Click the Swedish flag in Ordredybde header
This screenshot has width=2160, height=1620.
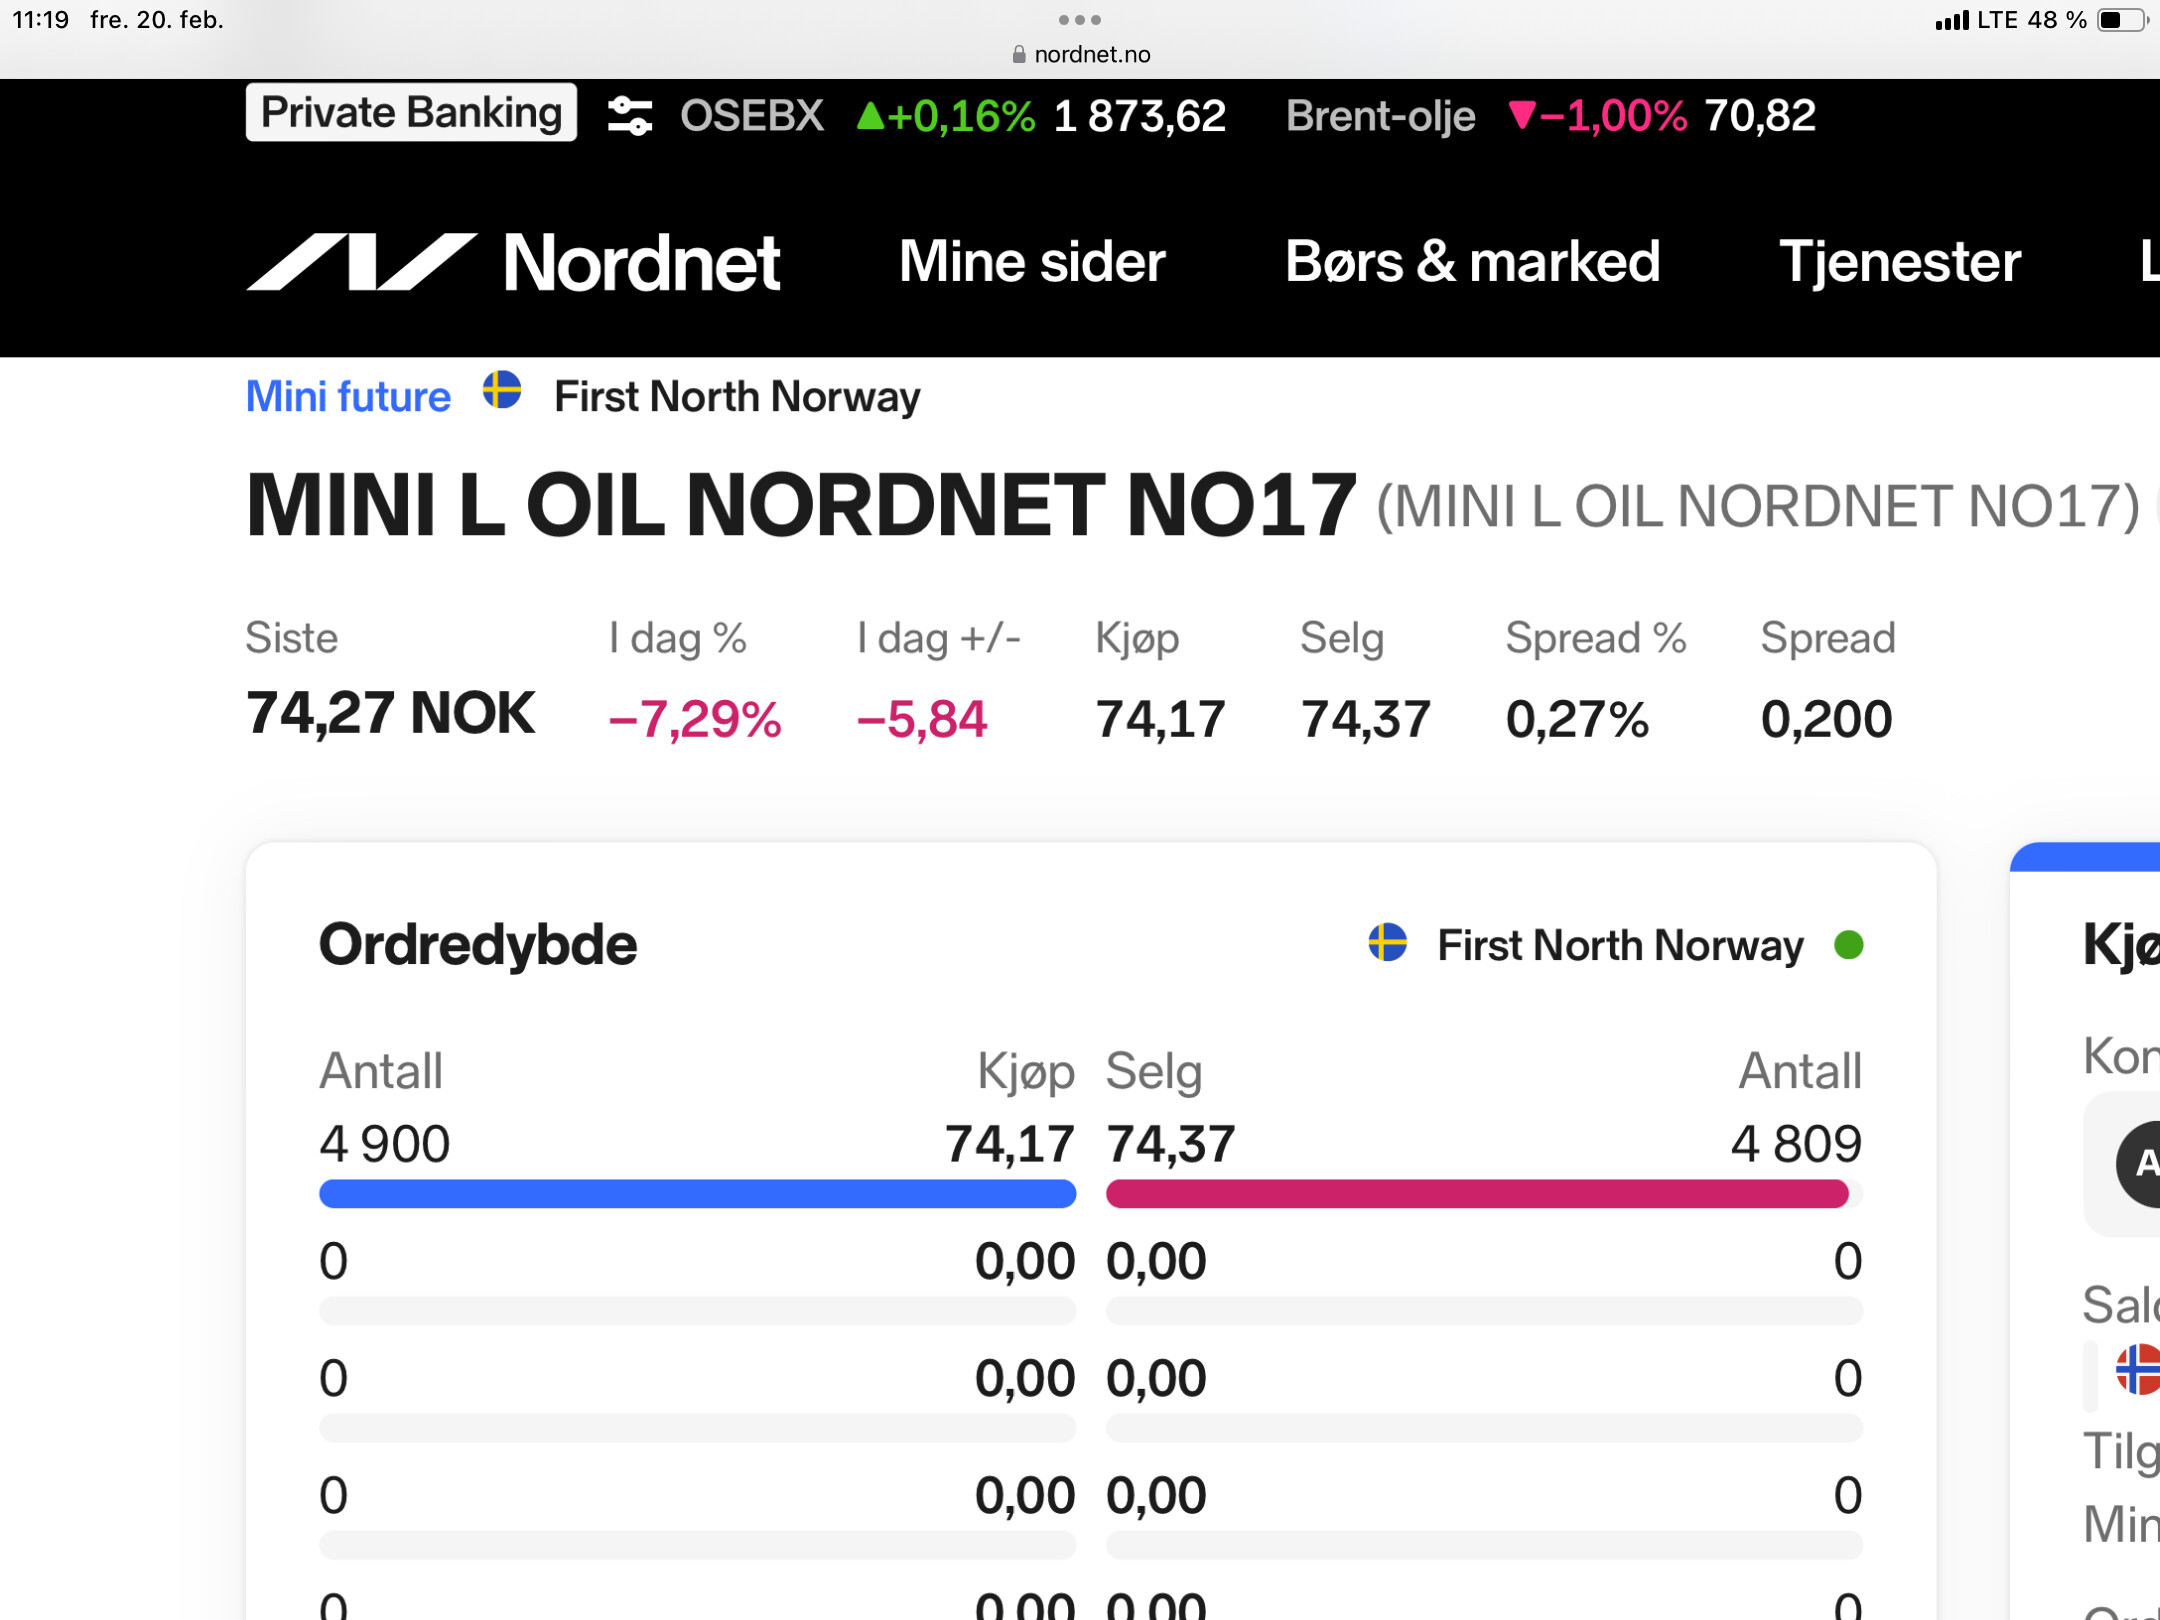pyautogui.click(x=1388, y=943)
